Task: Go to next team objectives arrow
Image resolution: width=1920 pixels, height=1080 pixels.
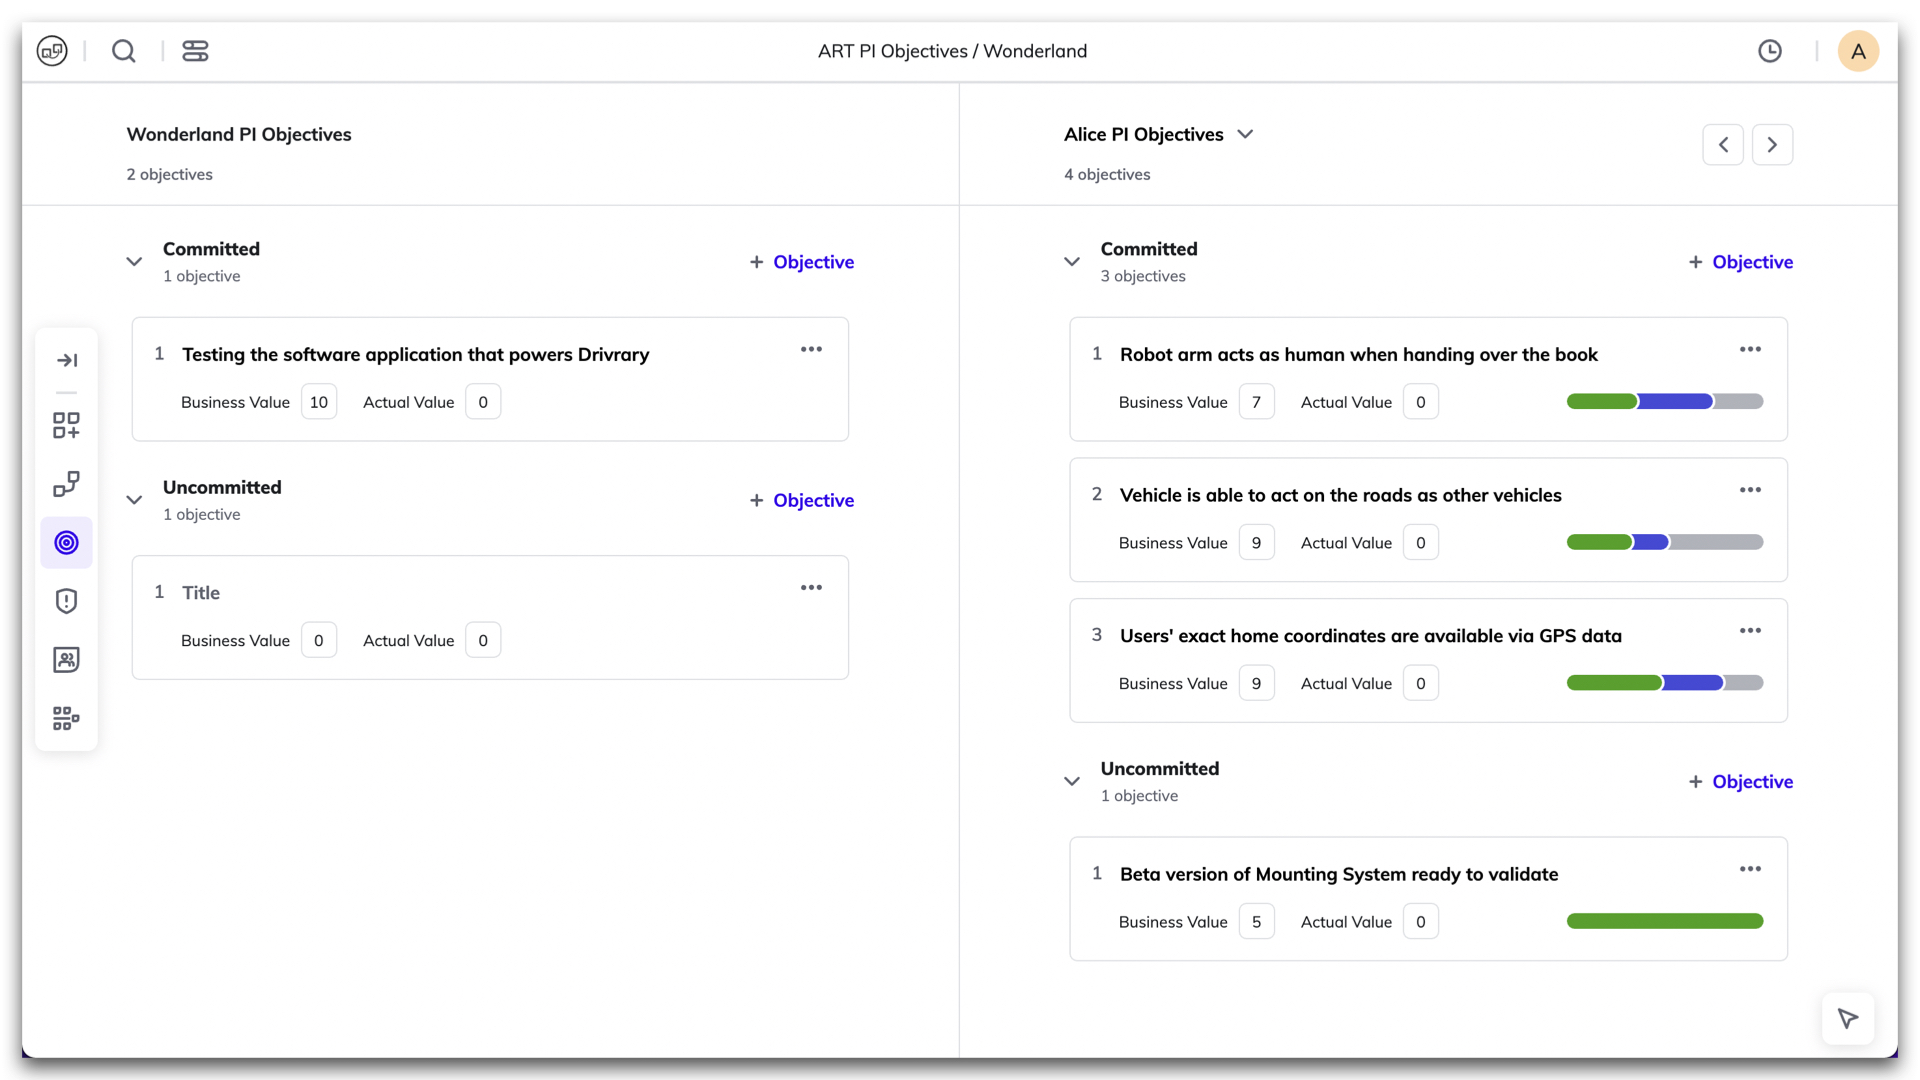Action: pos(1772,145)
